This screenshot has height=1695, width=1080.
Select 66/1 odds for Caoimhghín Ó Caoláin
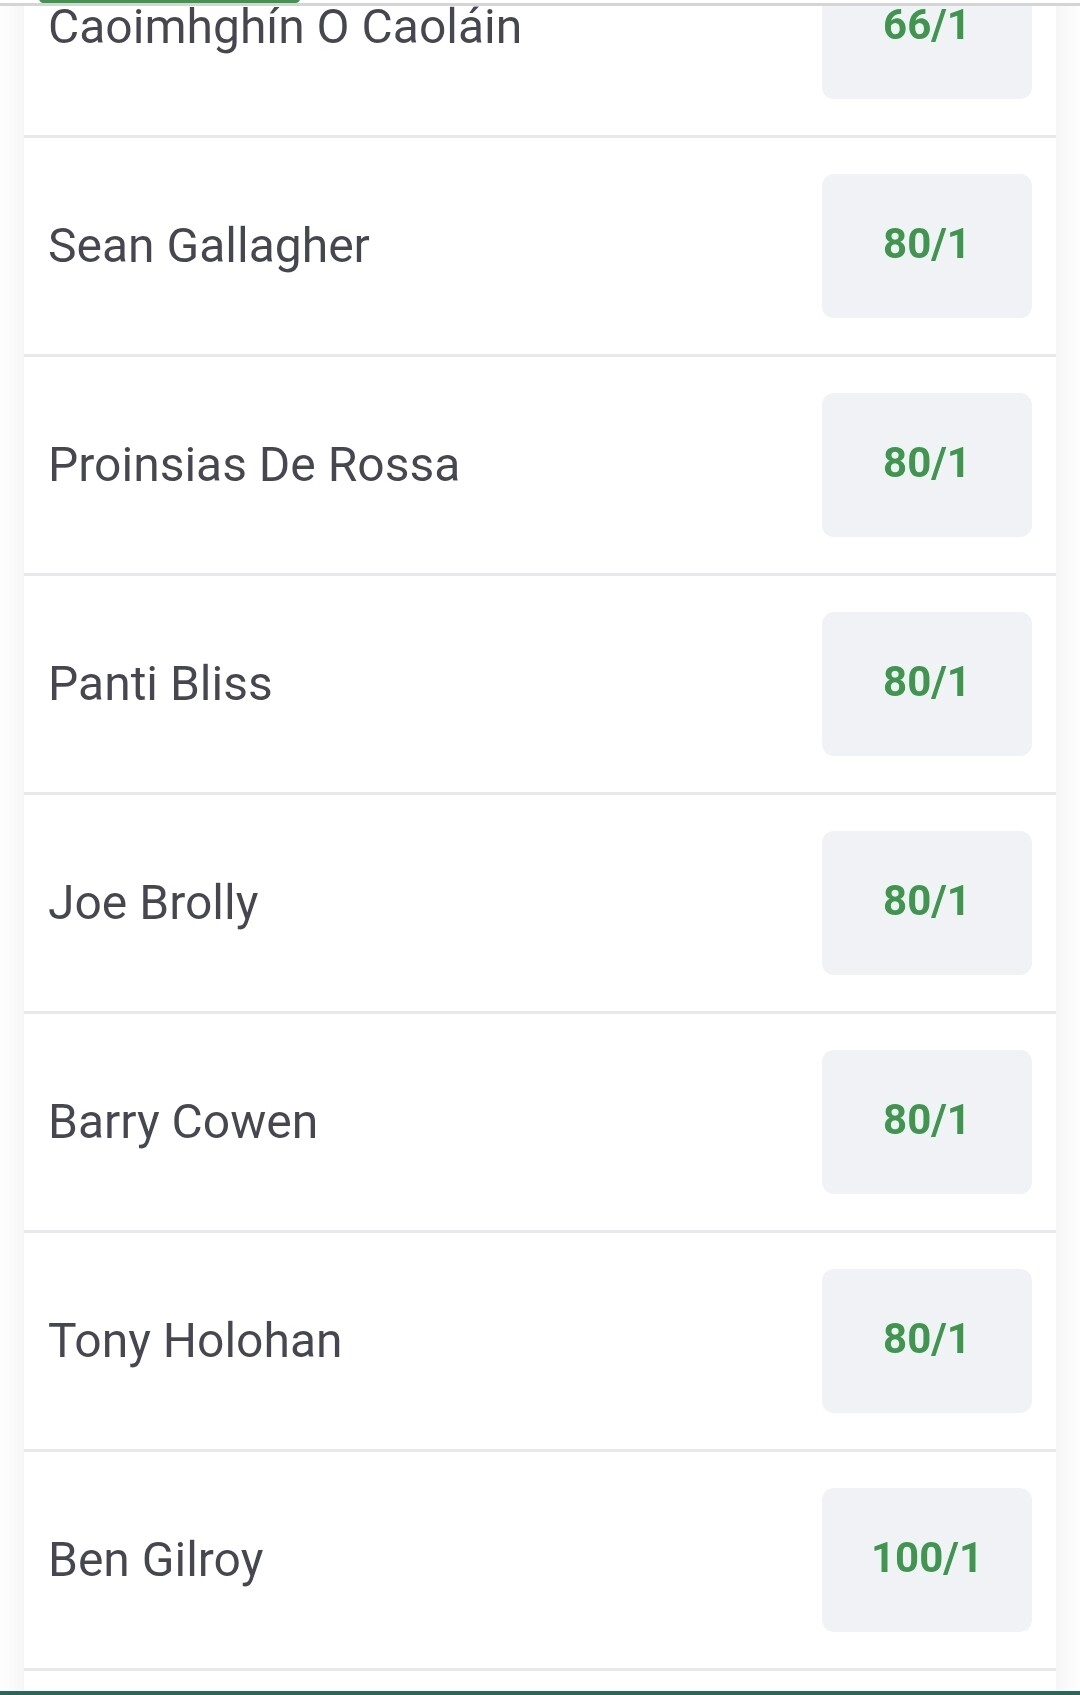[x=926, y=40]
